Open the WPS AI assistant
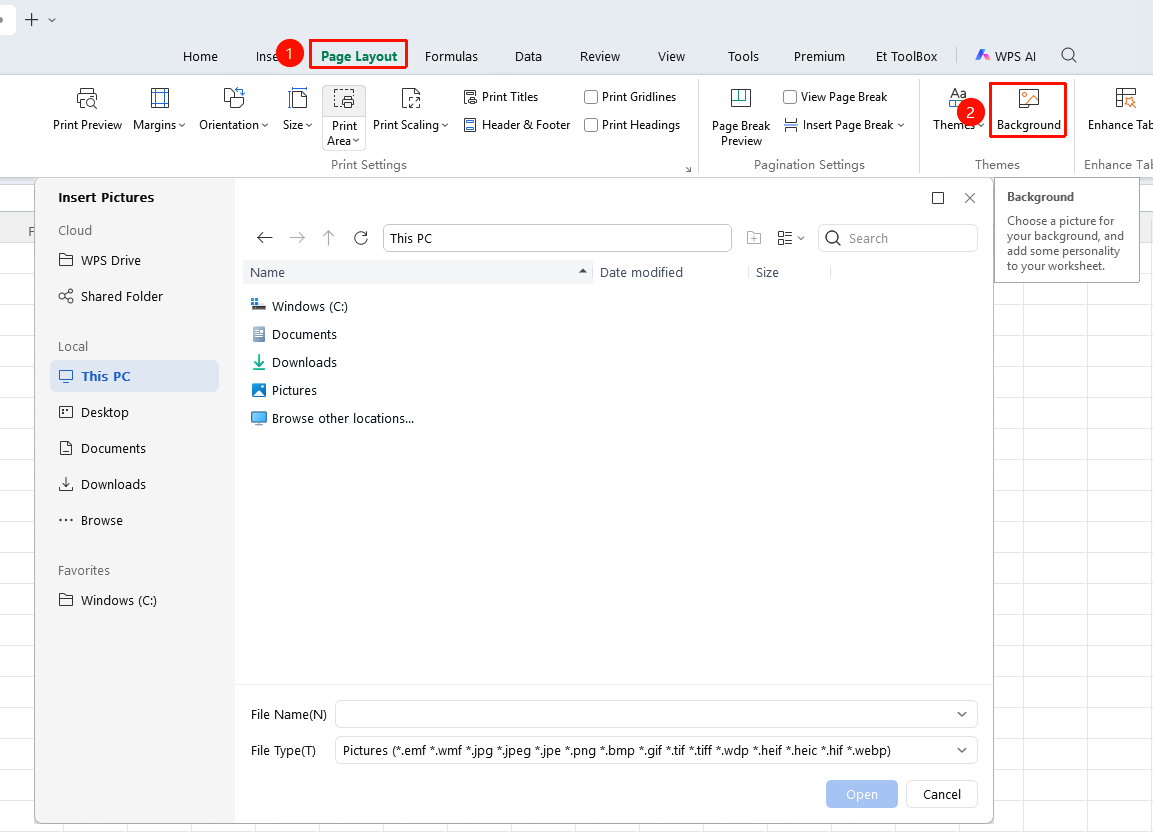This screenshot has width=1153, height=832. pyautogui.click(x=1005, y=56)
